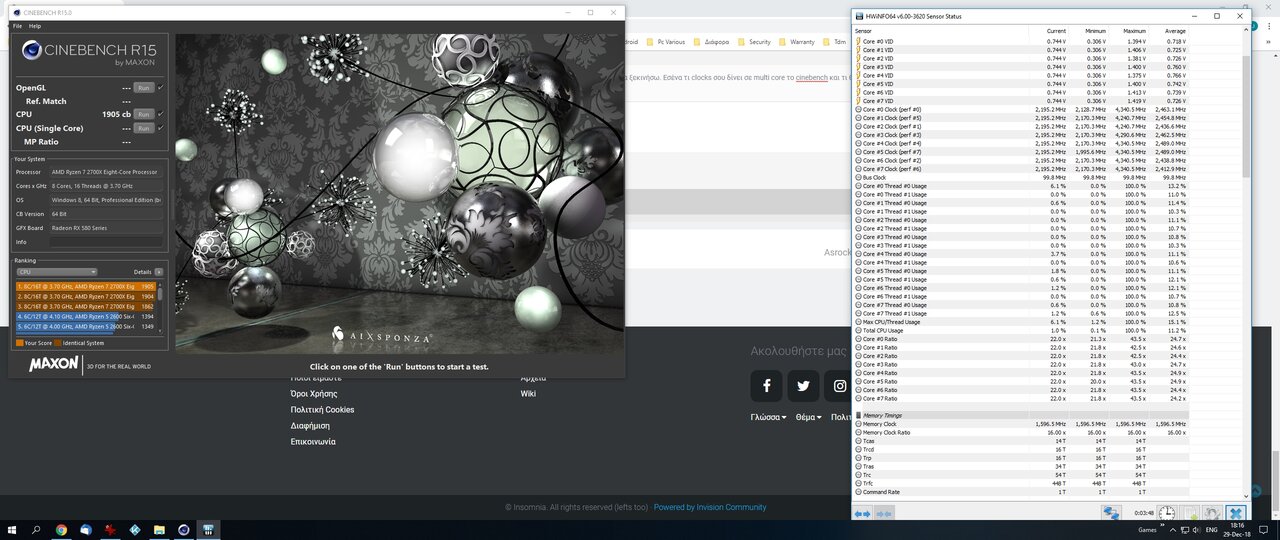This screenshot has width=1280, height=540.
Task: Switch to Cinebench in the taskbar
Action: [x=184, y=529]
